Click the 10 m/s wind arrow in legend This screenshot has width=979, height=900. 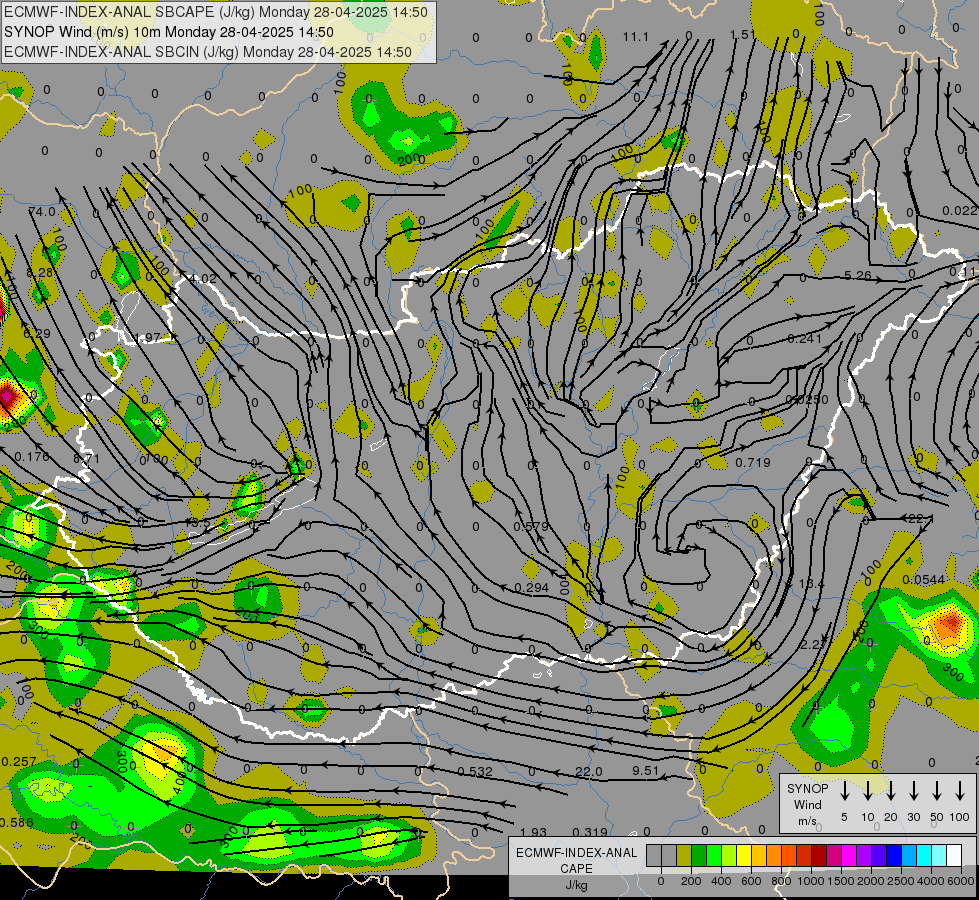[x=868, y=791]
